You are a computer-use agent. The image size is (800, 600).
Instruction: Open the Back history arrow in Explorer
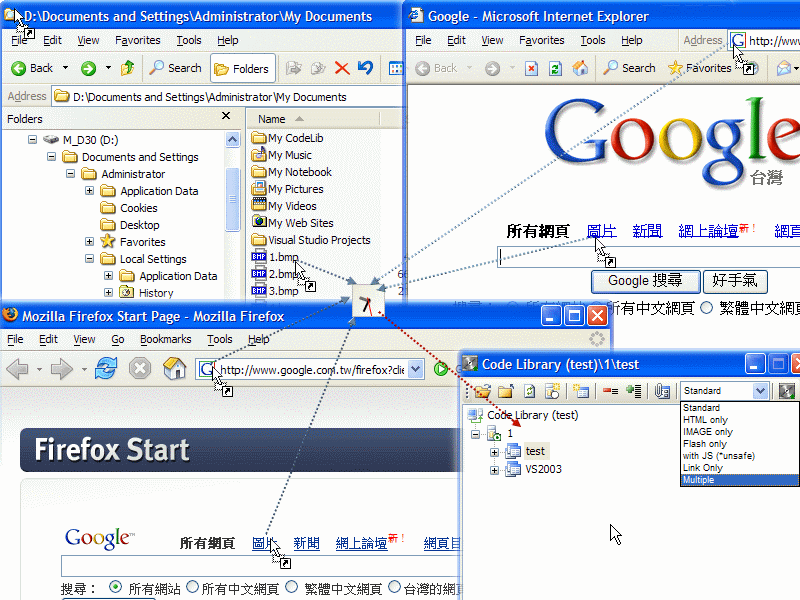click(x=65, y=68)
